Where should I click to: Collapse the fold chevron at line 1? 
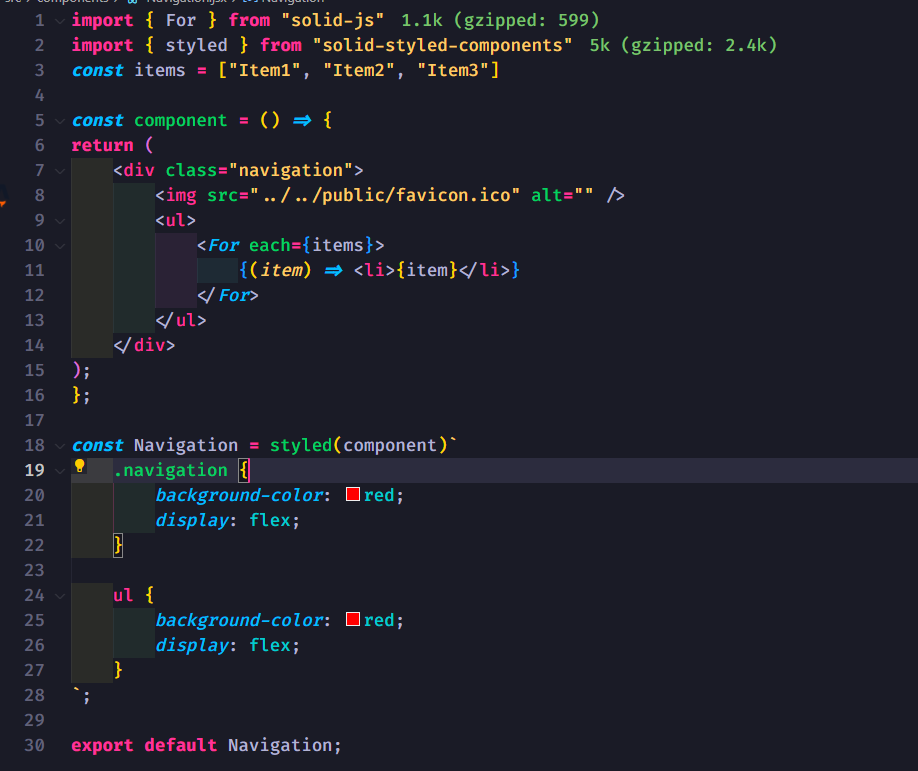pyautogui.click(x=60, y=21)
